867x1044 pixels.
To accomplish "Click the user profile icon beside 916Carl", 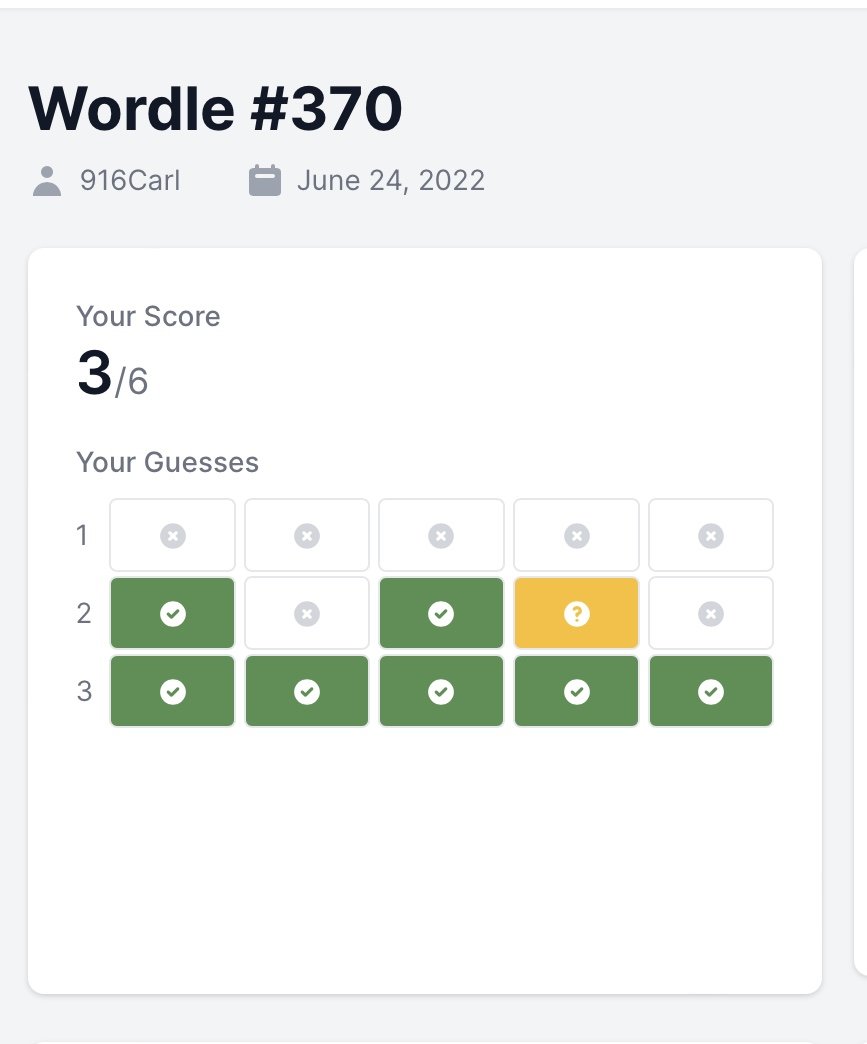I will coord(47,181).
